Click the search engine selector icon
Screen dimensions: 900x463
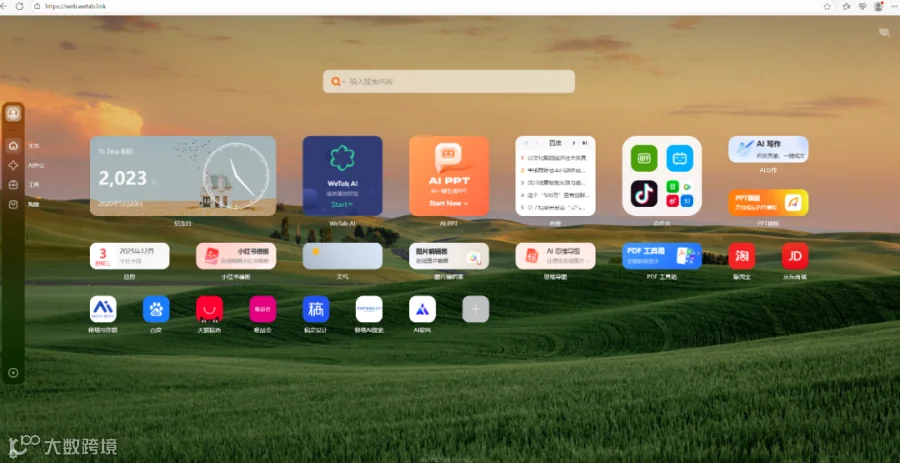pyautogui.click(x=336, y=81)
